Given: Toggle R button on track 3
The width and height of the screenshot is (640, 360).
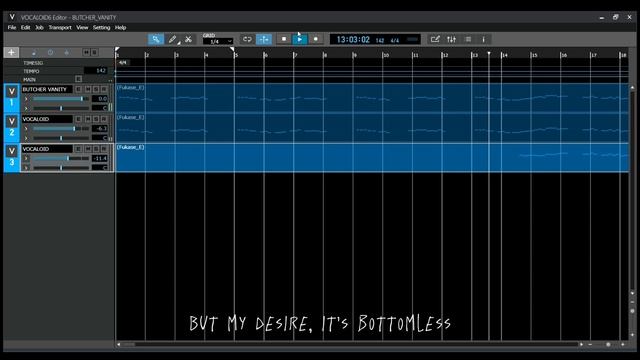Looking at the screenshot, I should 104,149.
